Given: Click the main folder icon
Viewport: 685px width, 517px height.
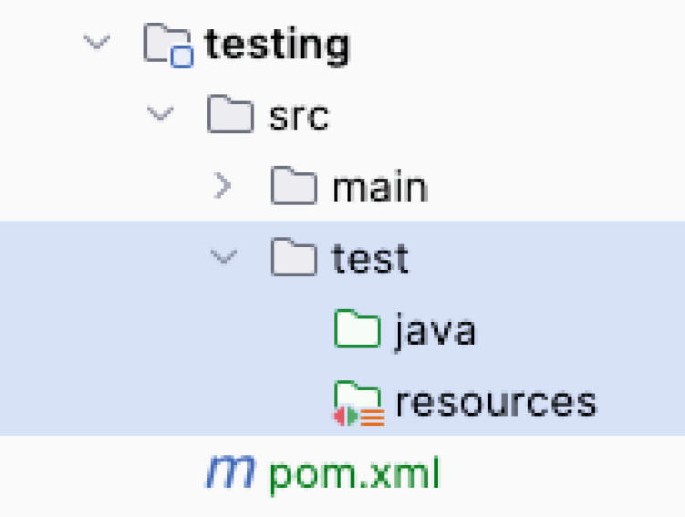Looking at the screenshot, I should coord(294,185).
